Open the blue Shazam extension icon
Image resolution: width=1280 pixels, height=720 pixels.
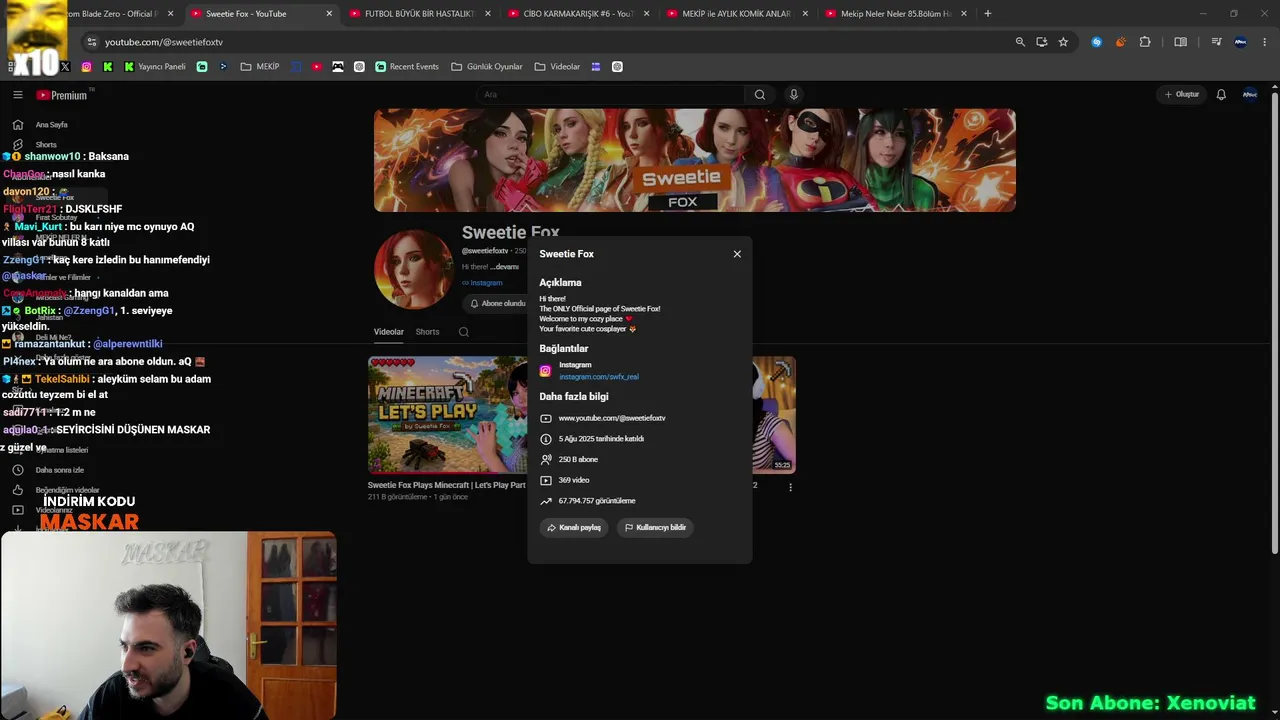(x=1097, y=42)
